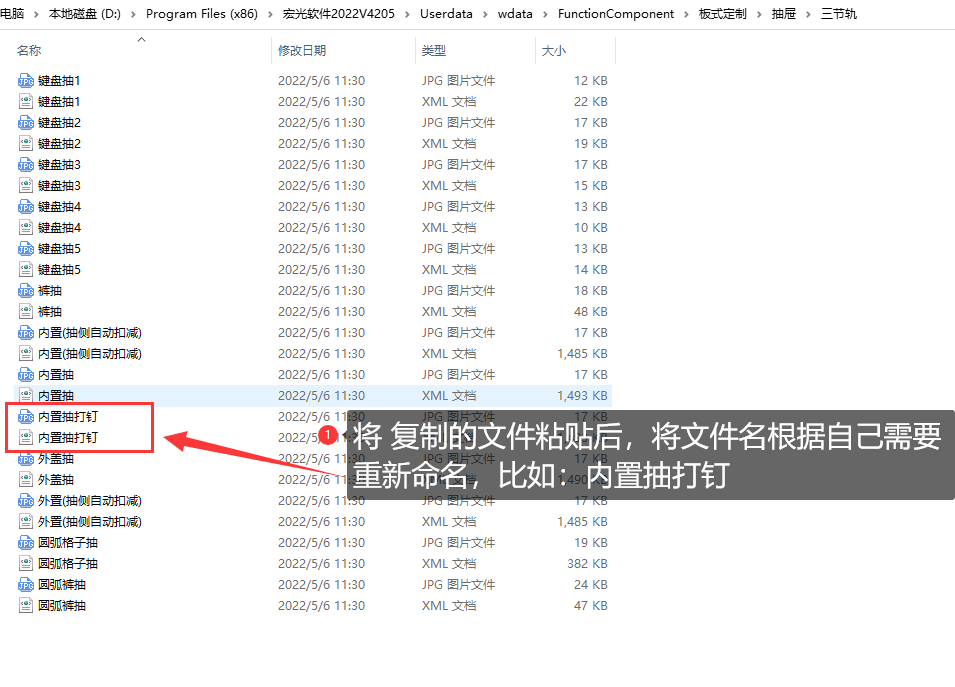The image size is (955, 687).
Task: Click the JPG file icon for 键盘抽2
Action: tap(26, 122)
